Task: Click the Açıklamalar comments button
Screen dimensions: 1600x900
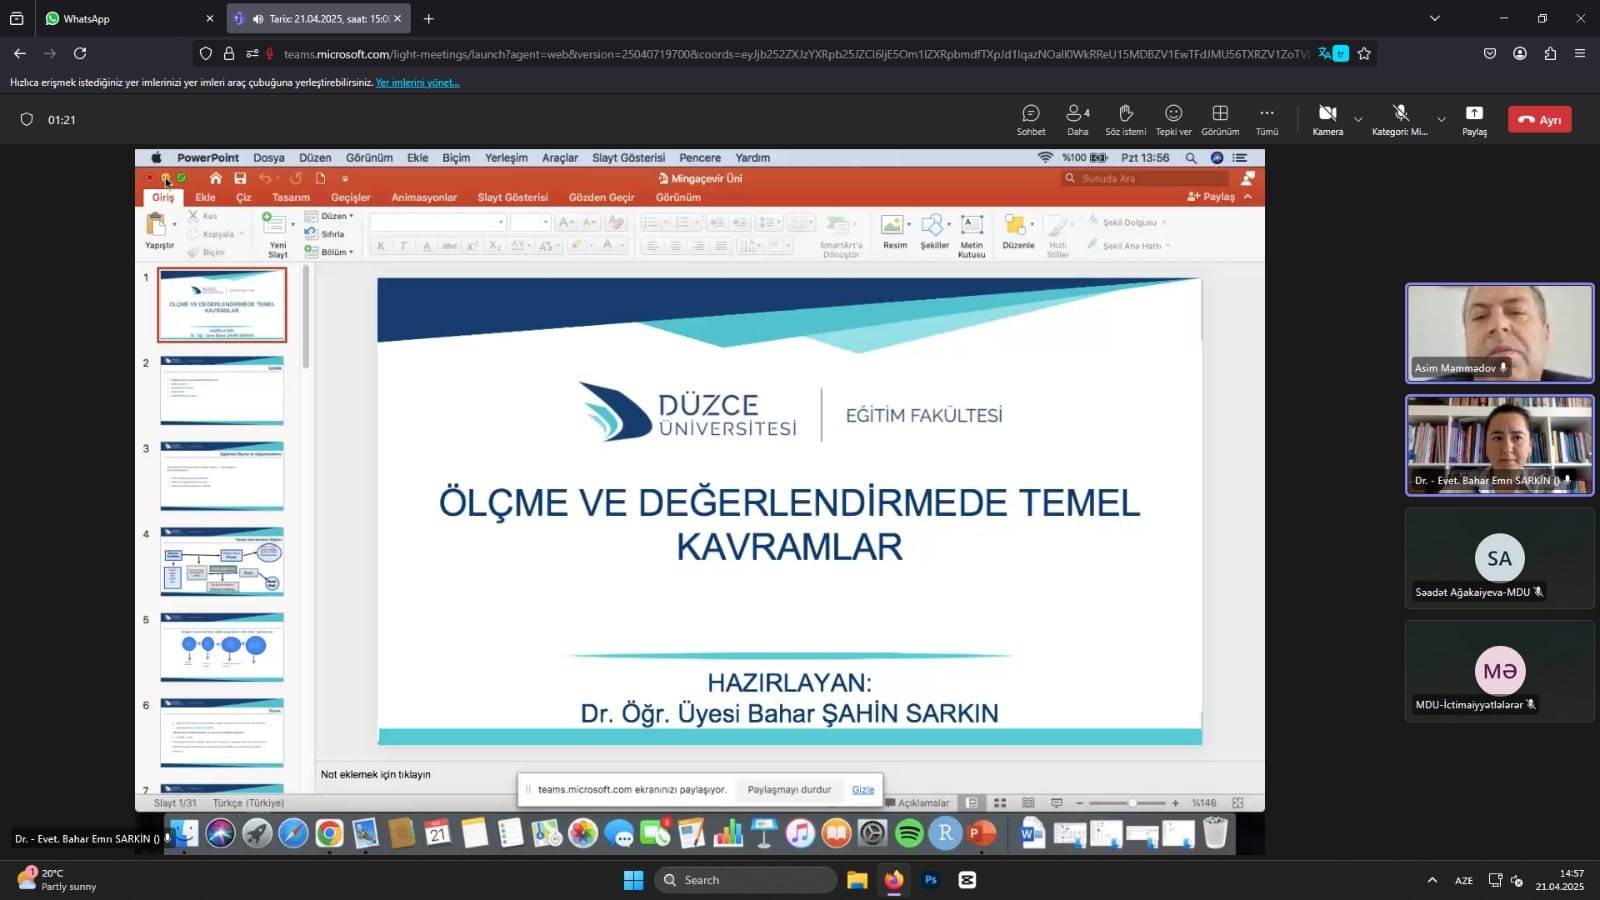Action: (917, 803)
